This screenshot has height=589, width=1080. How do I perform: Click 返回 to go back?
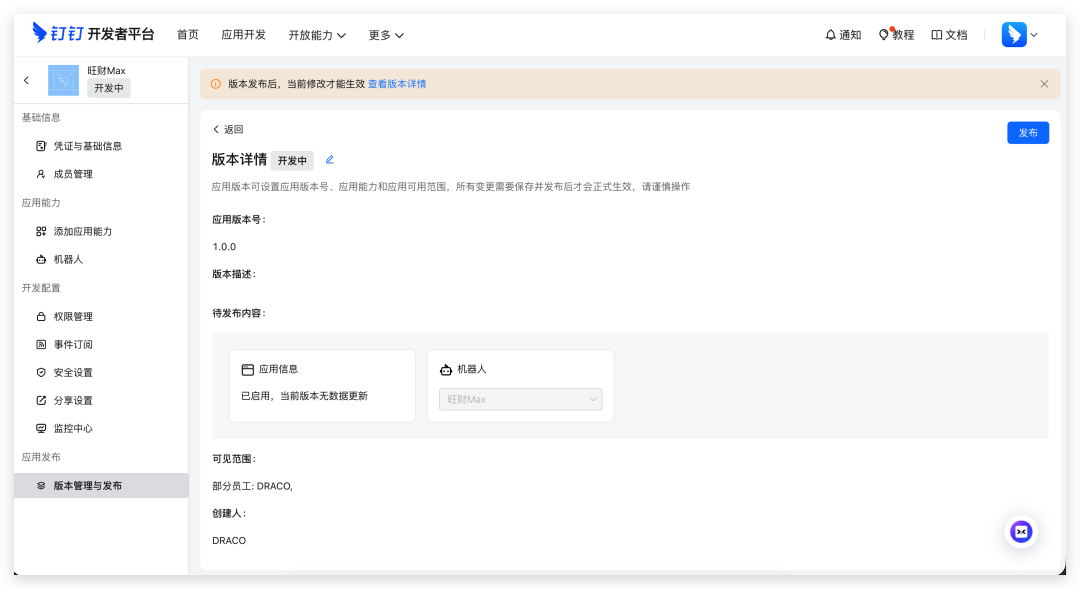coord(228,130)
